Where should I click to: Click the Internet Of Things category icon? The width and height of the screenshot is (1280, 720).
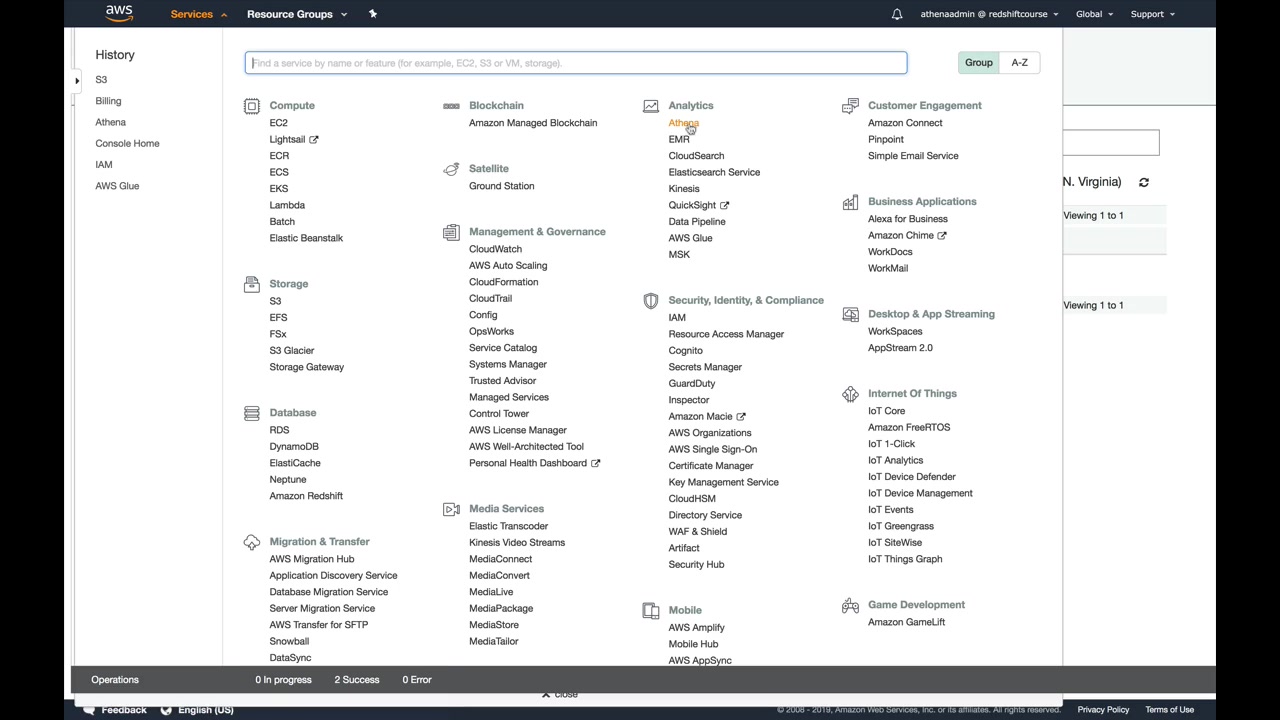850,394
